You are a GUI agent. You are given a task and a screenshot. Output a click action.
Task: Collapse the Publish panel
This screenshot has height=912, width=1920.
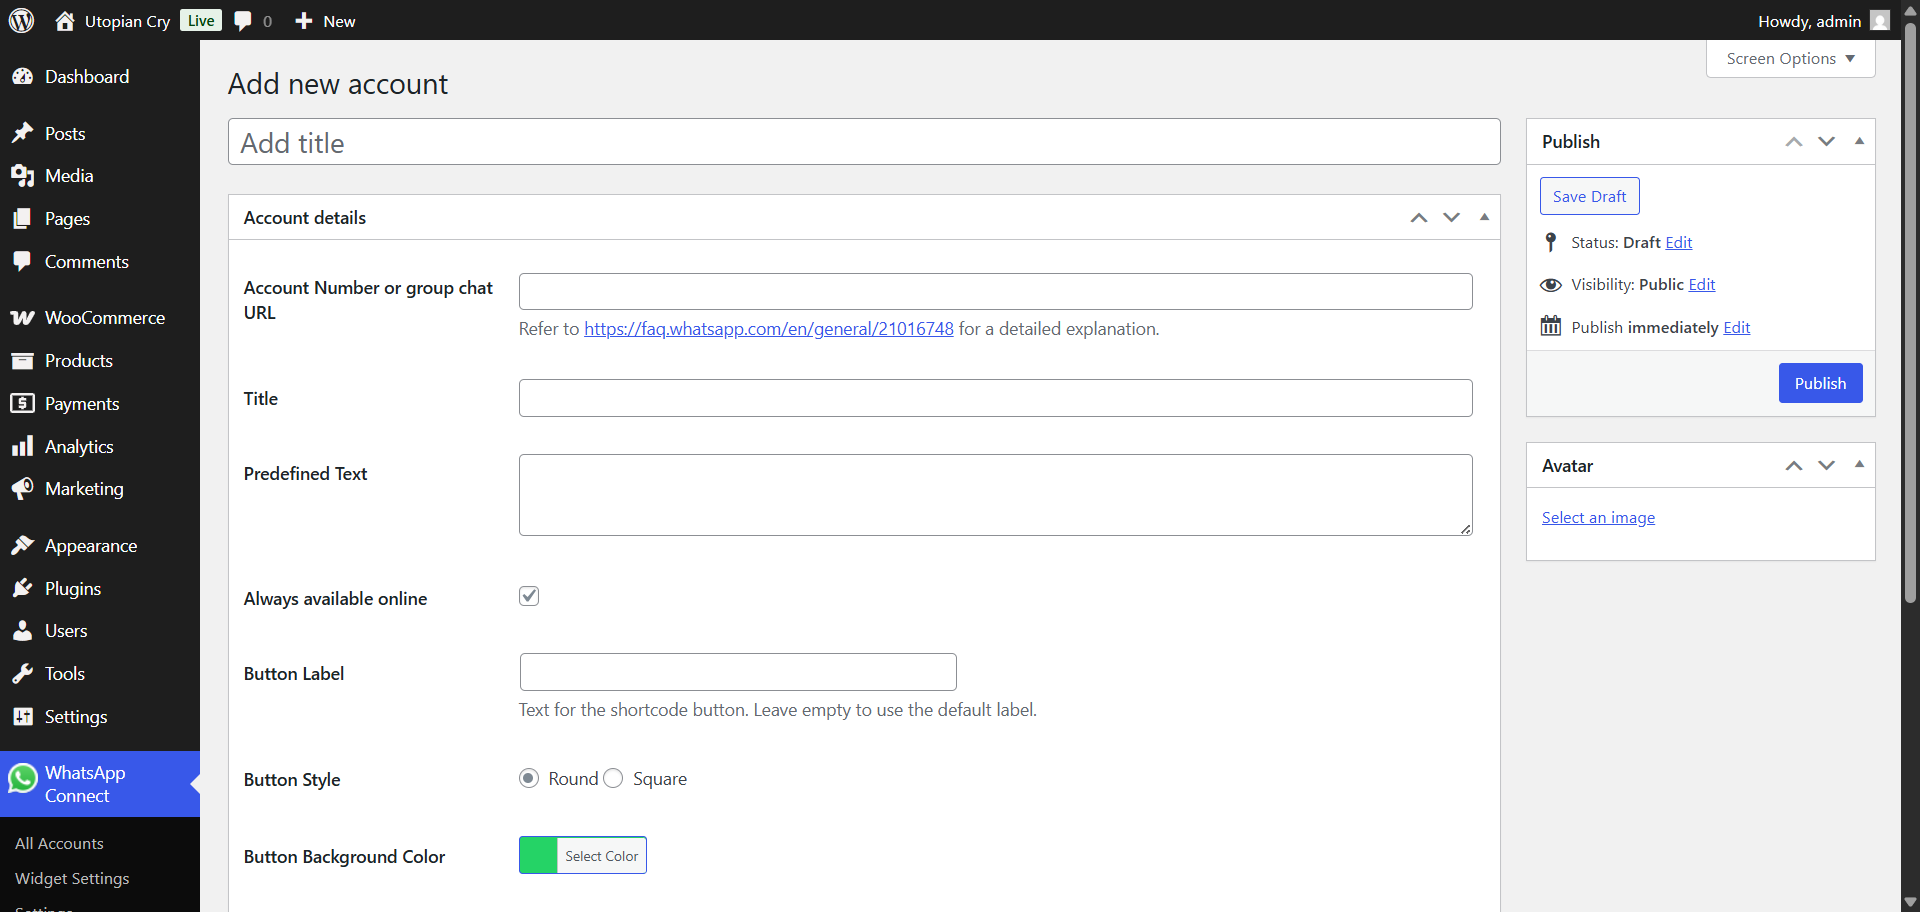coord(1859,141)
